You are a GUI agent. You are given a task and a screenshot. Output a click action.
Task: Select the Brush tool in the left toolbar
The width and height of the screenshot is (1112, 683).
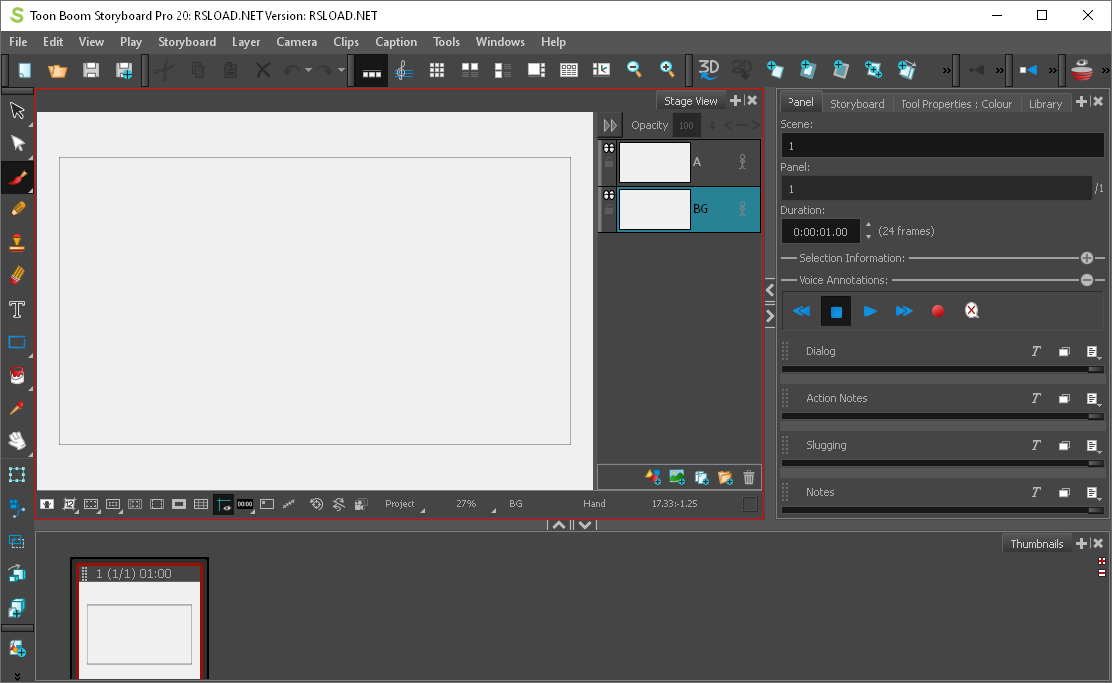tap(17, 176)
